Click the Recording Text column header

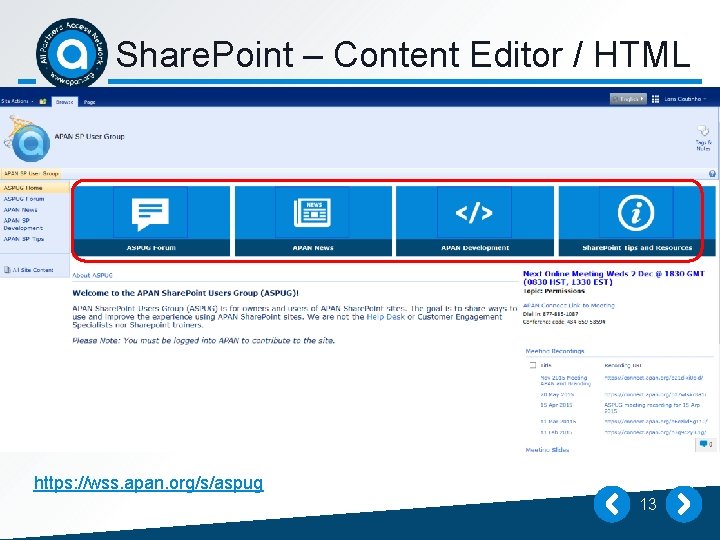point(623,366)
